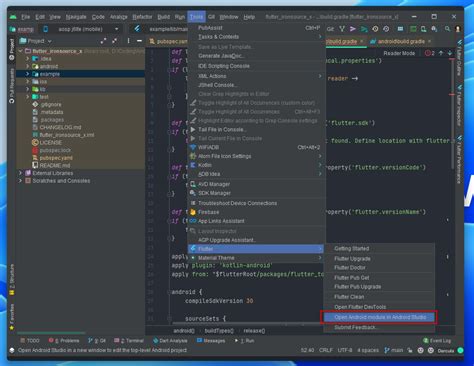Click the Android Studio logo icon
This screenshot has height=366, width=474.
tap(13, 17)
